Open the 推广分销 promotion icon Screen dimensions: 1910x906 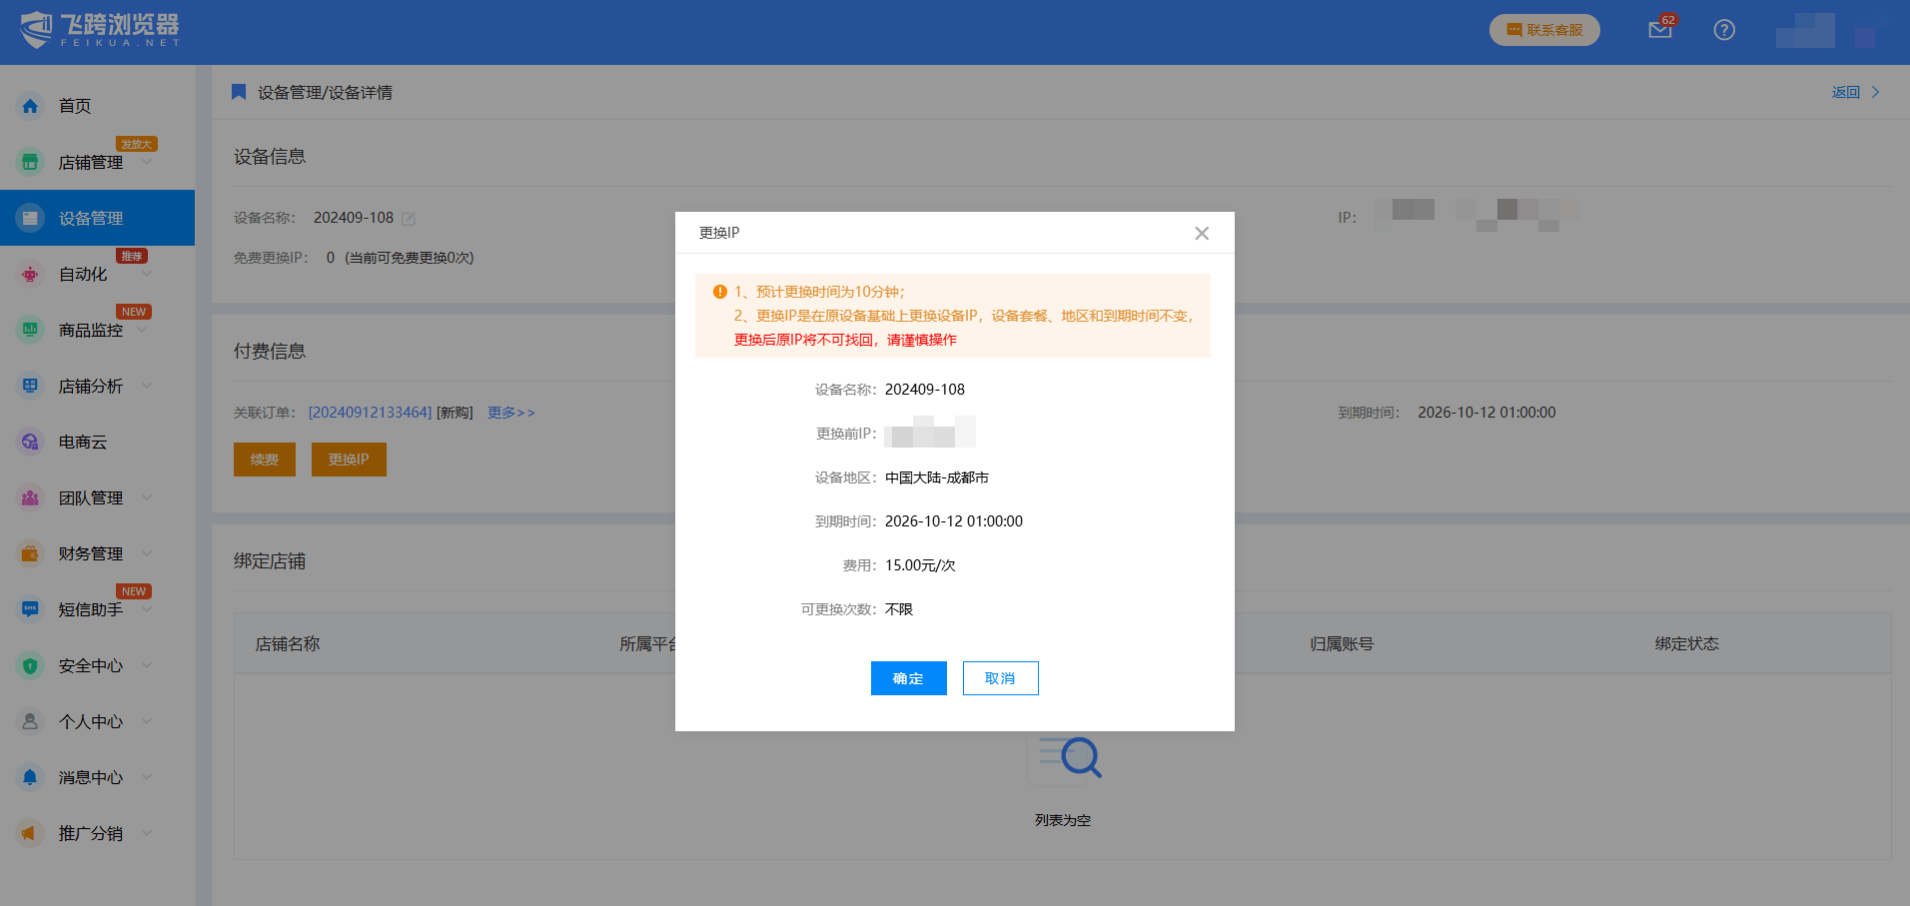pos(30,833)
